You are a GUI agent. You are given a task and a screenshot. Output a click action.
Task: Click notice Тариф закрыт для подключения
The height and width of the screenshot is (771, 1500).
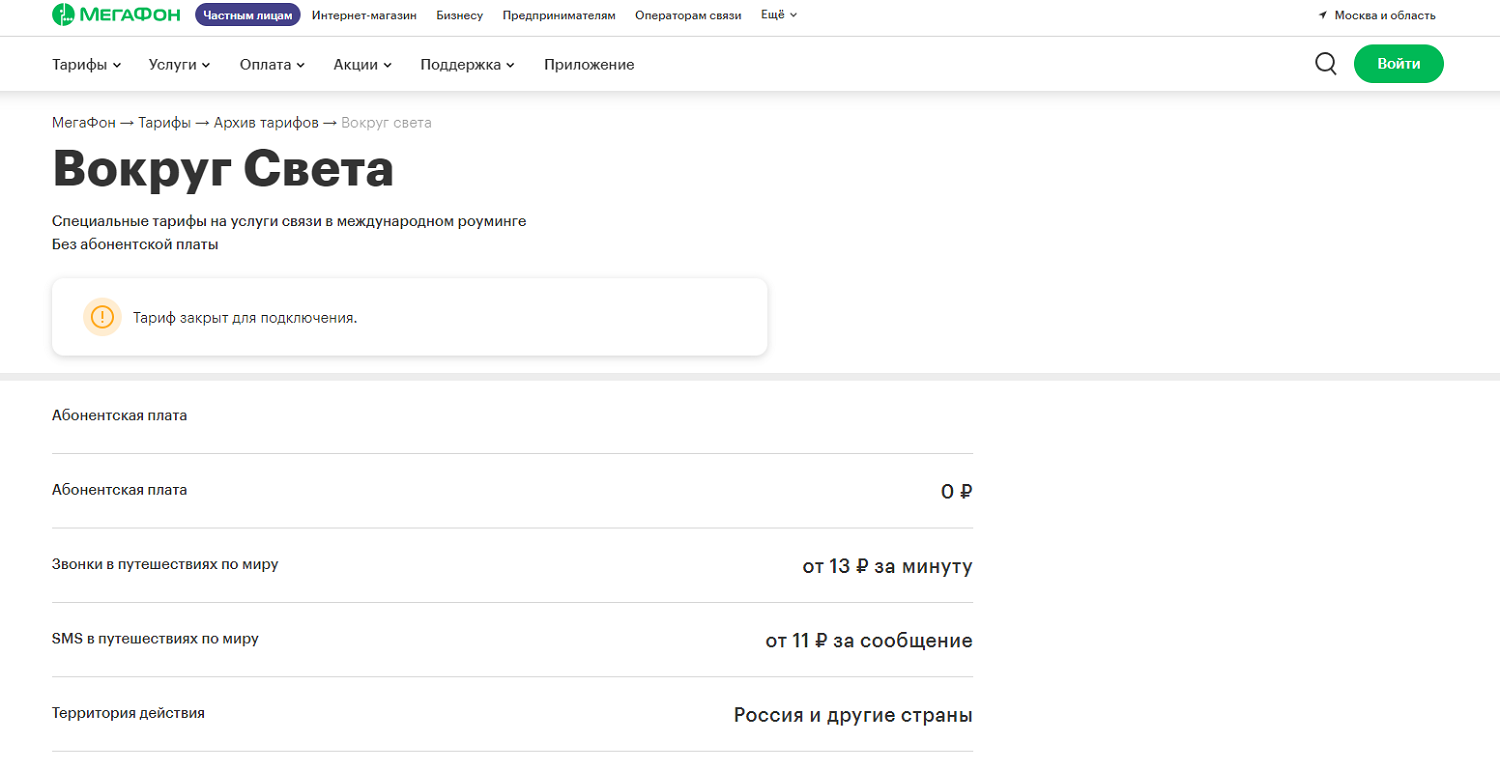coord(245,318)
